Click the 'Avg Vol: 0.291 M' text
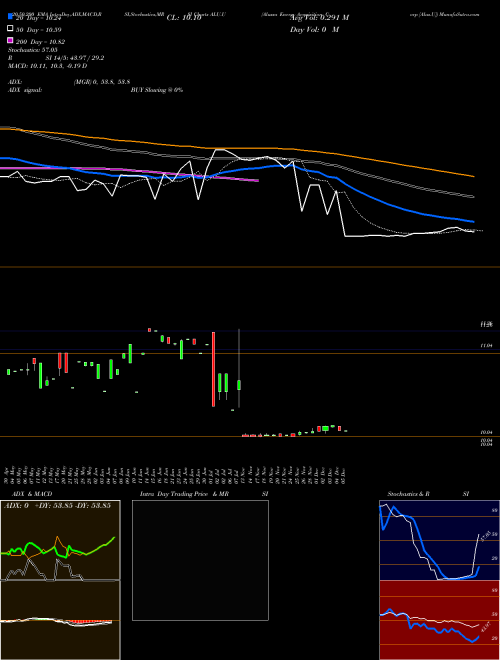This screenshot has height=660, width=500. (319, 18)
